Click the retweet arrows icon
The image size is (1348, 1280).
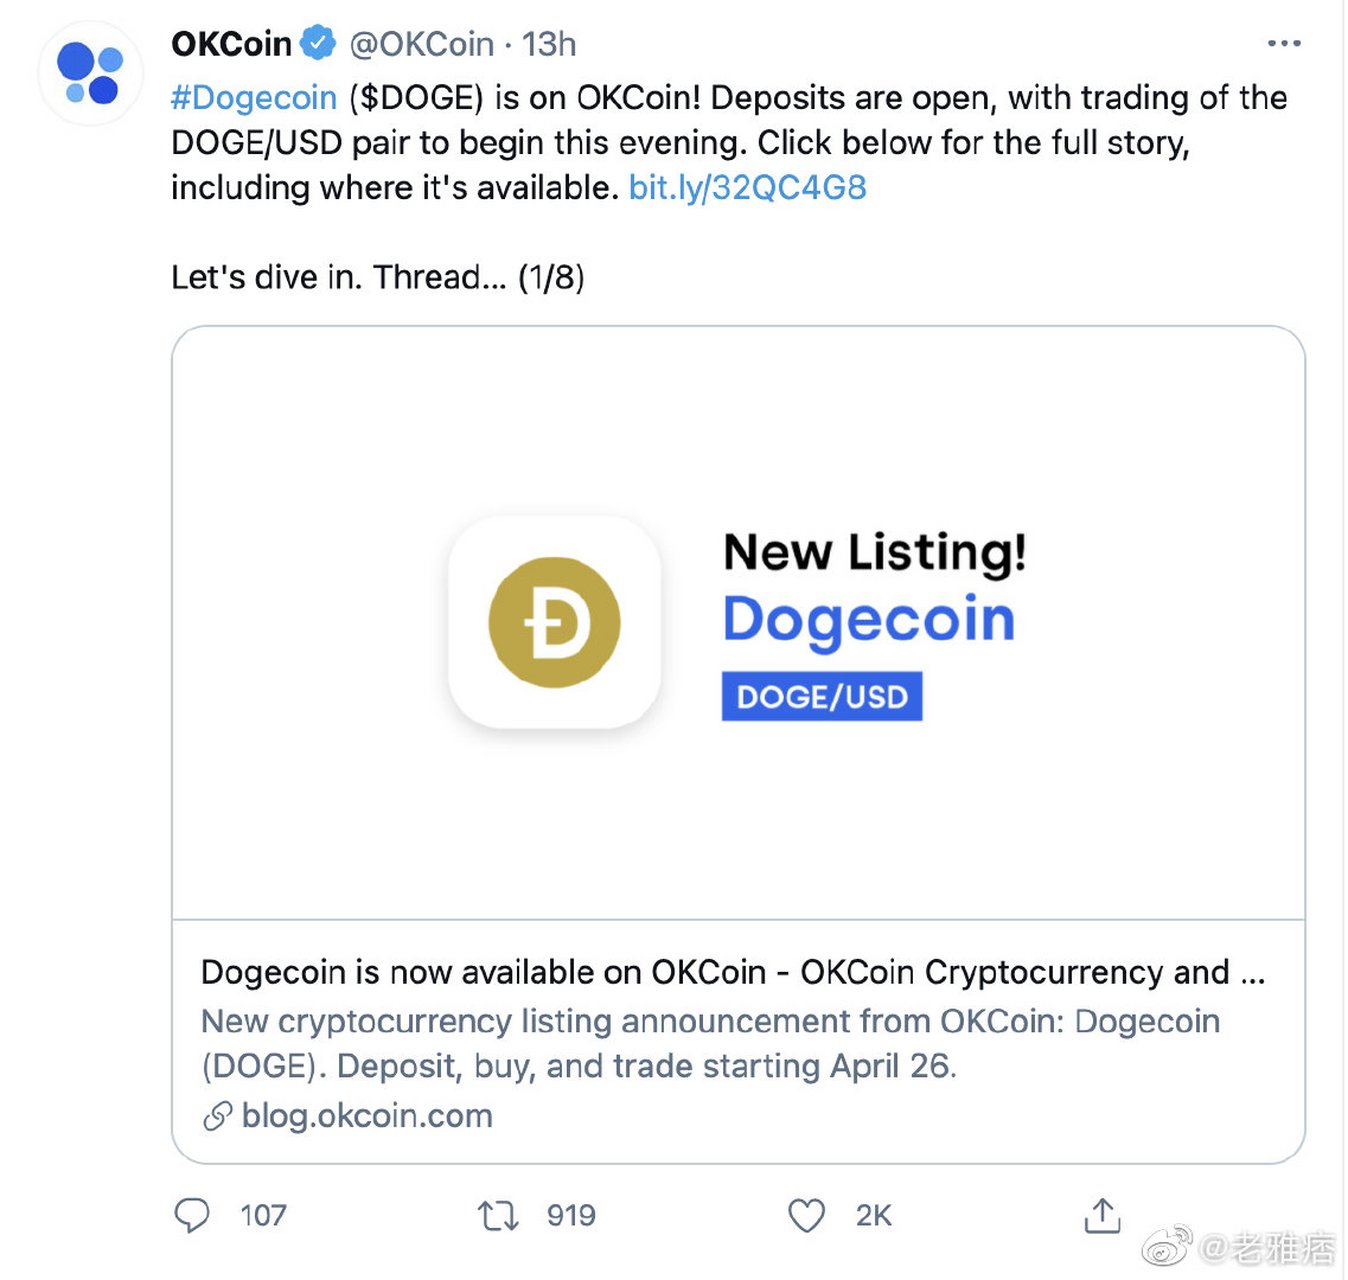[498, 1216]
